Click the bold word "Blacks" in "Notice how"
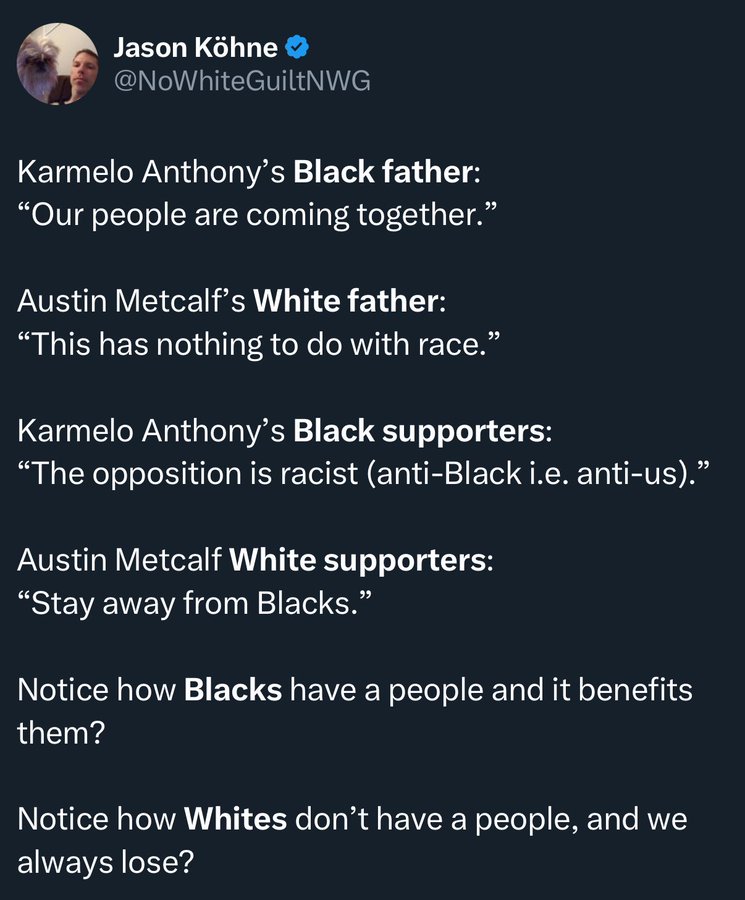745x900 pixels. 233,689
